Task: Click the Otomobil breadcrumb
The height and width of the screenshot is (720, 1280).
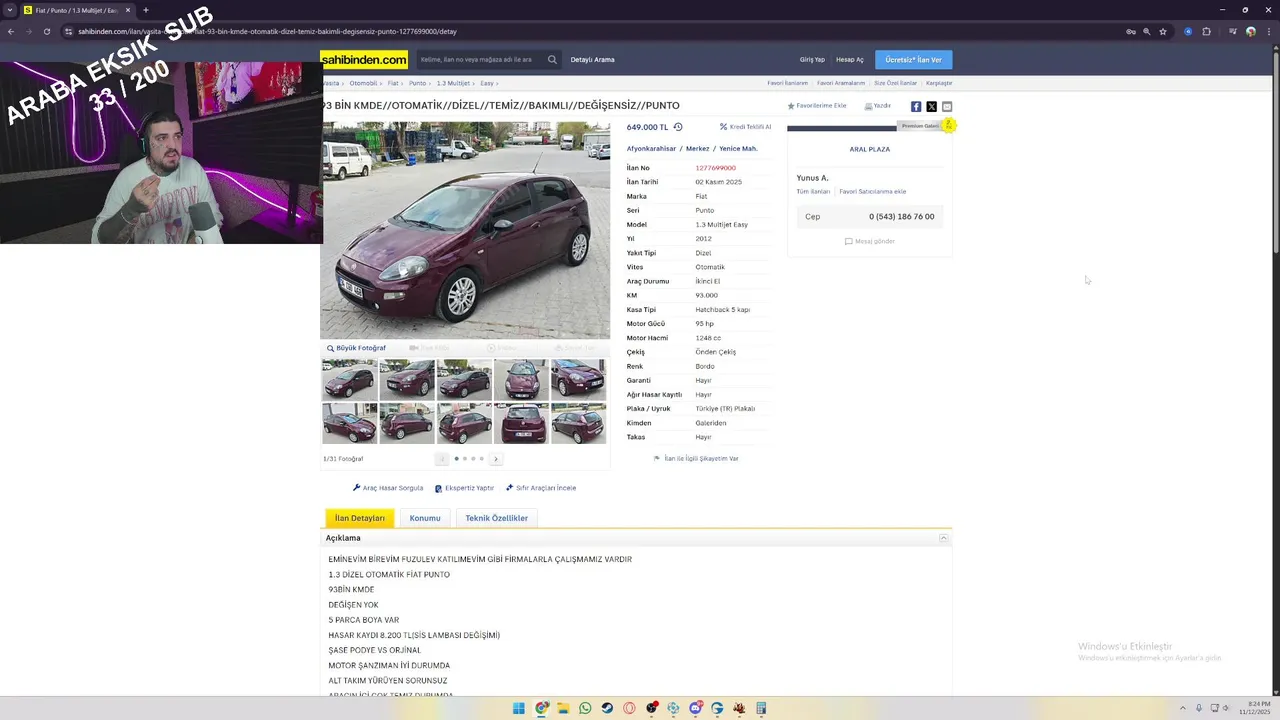Action: click(x=363, y=83)
